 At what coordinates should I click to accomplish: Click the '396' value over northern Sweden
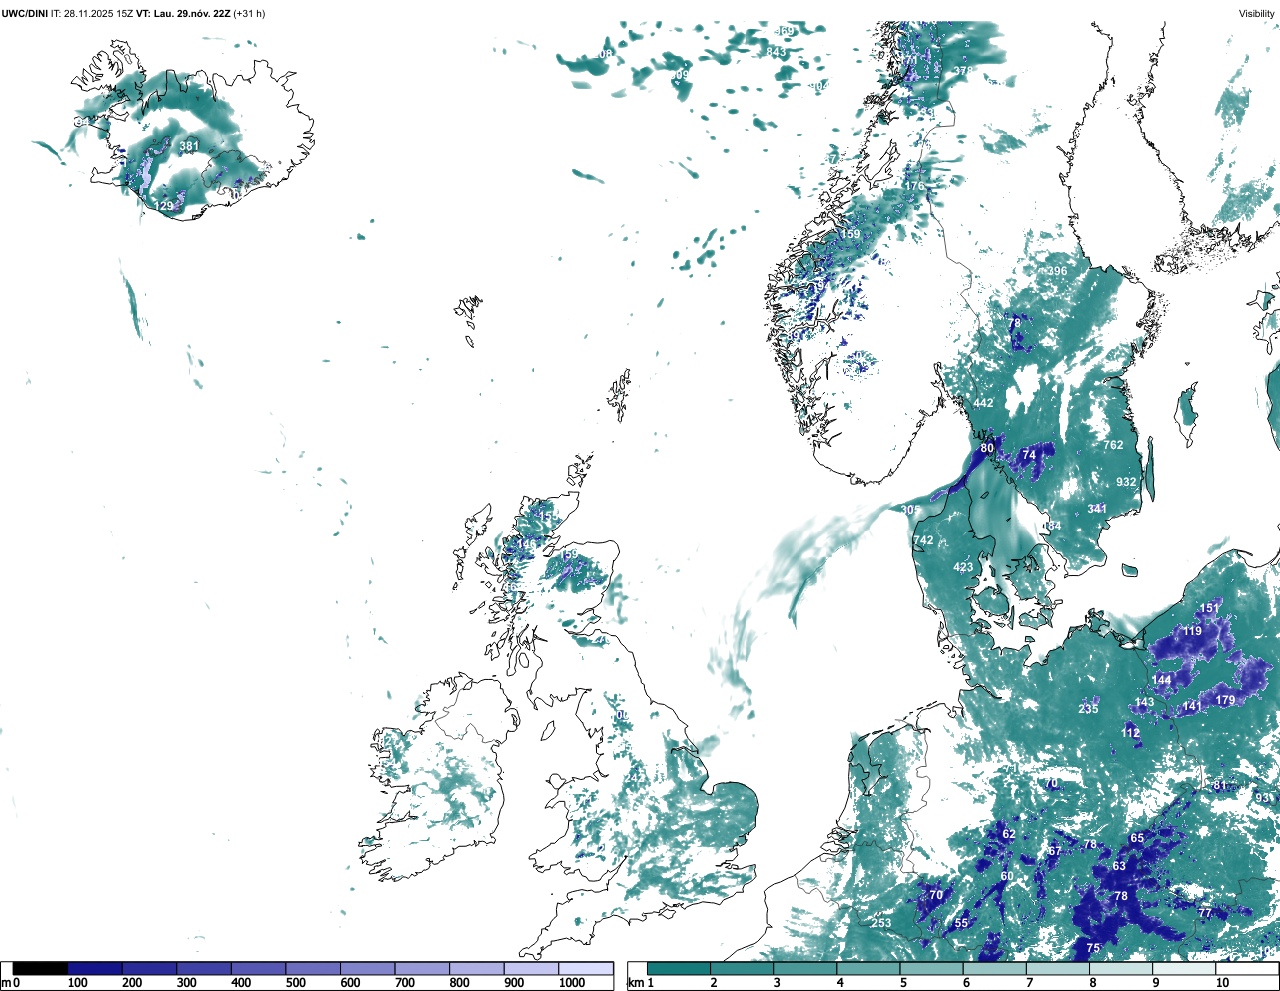pyautogui.click(x=1057, y=271)
